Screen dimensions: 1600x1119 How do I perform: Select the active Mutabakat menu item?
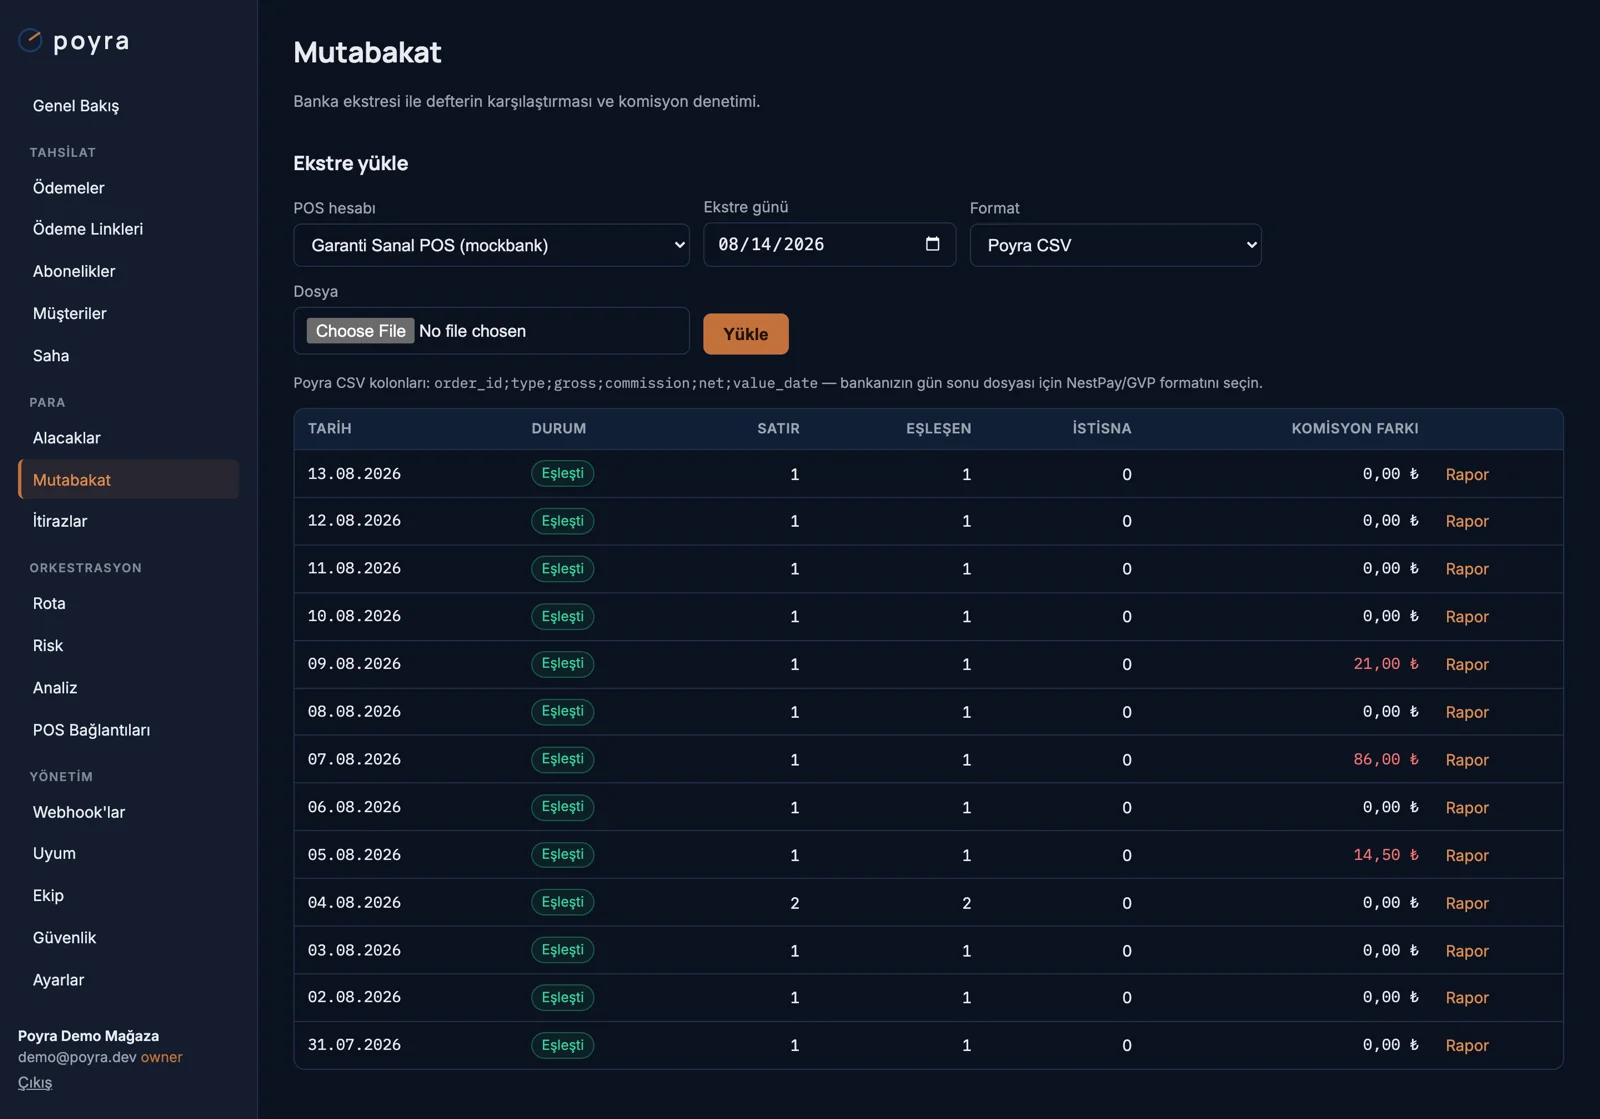128,479
